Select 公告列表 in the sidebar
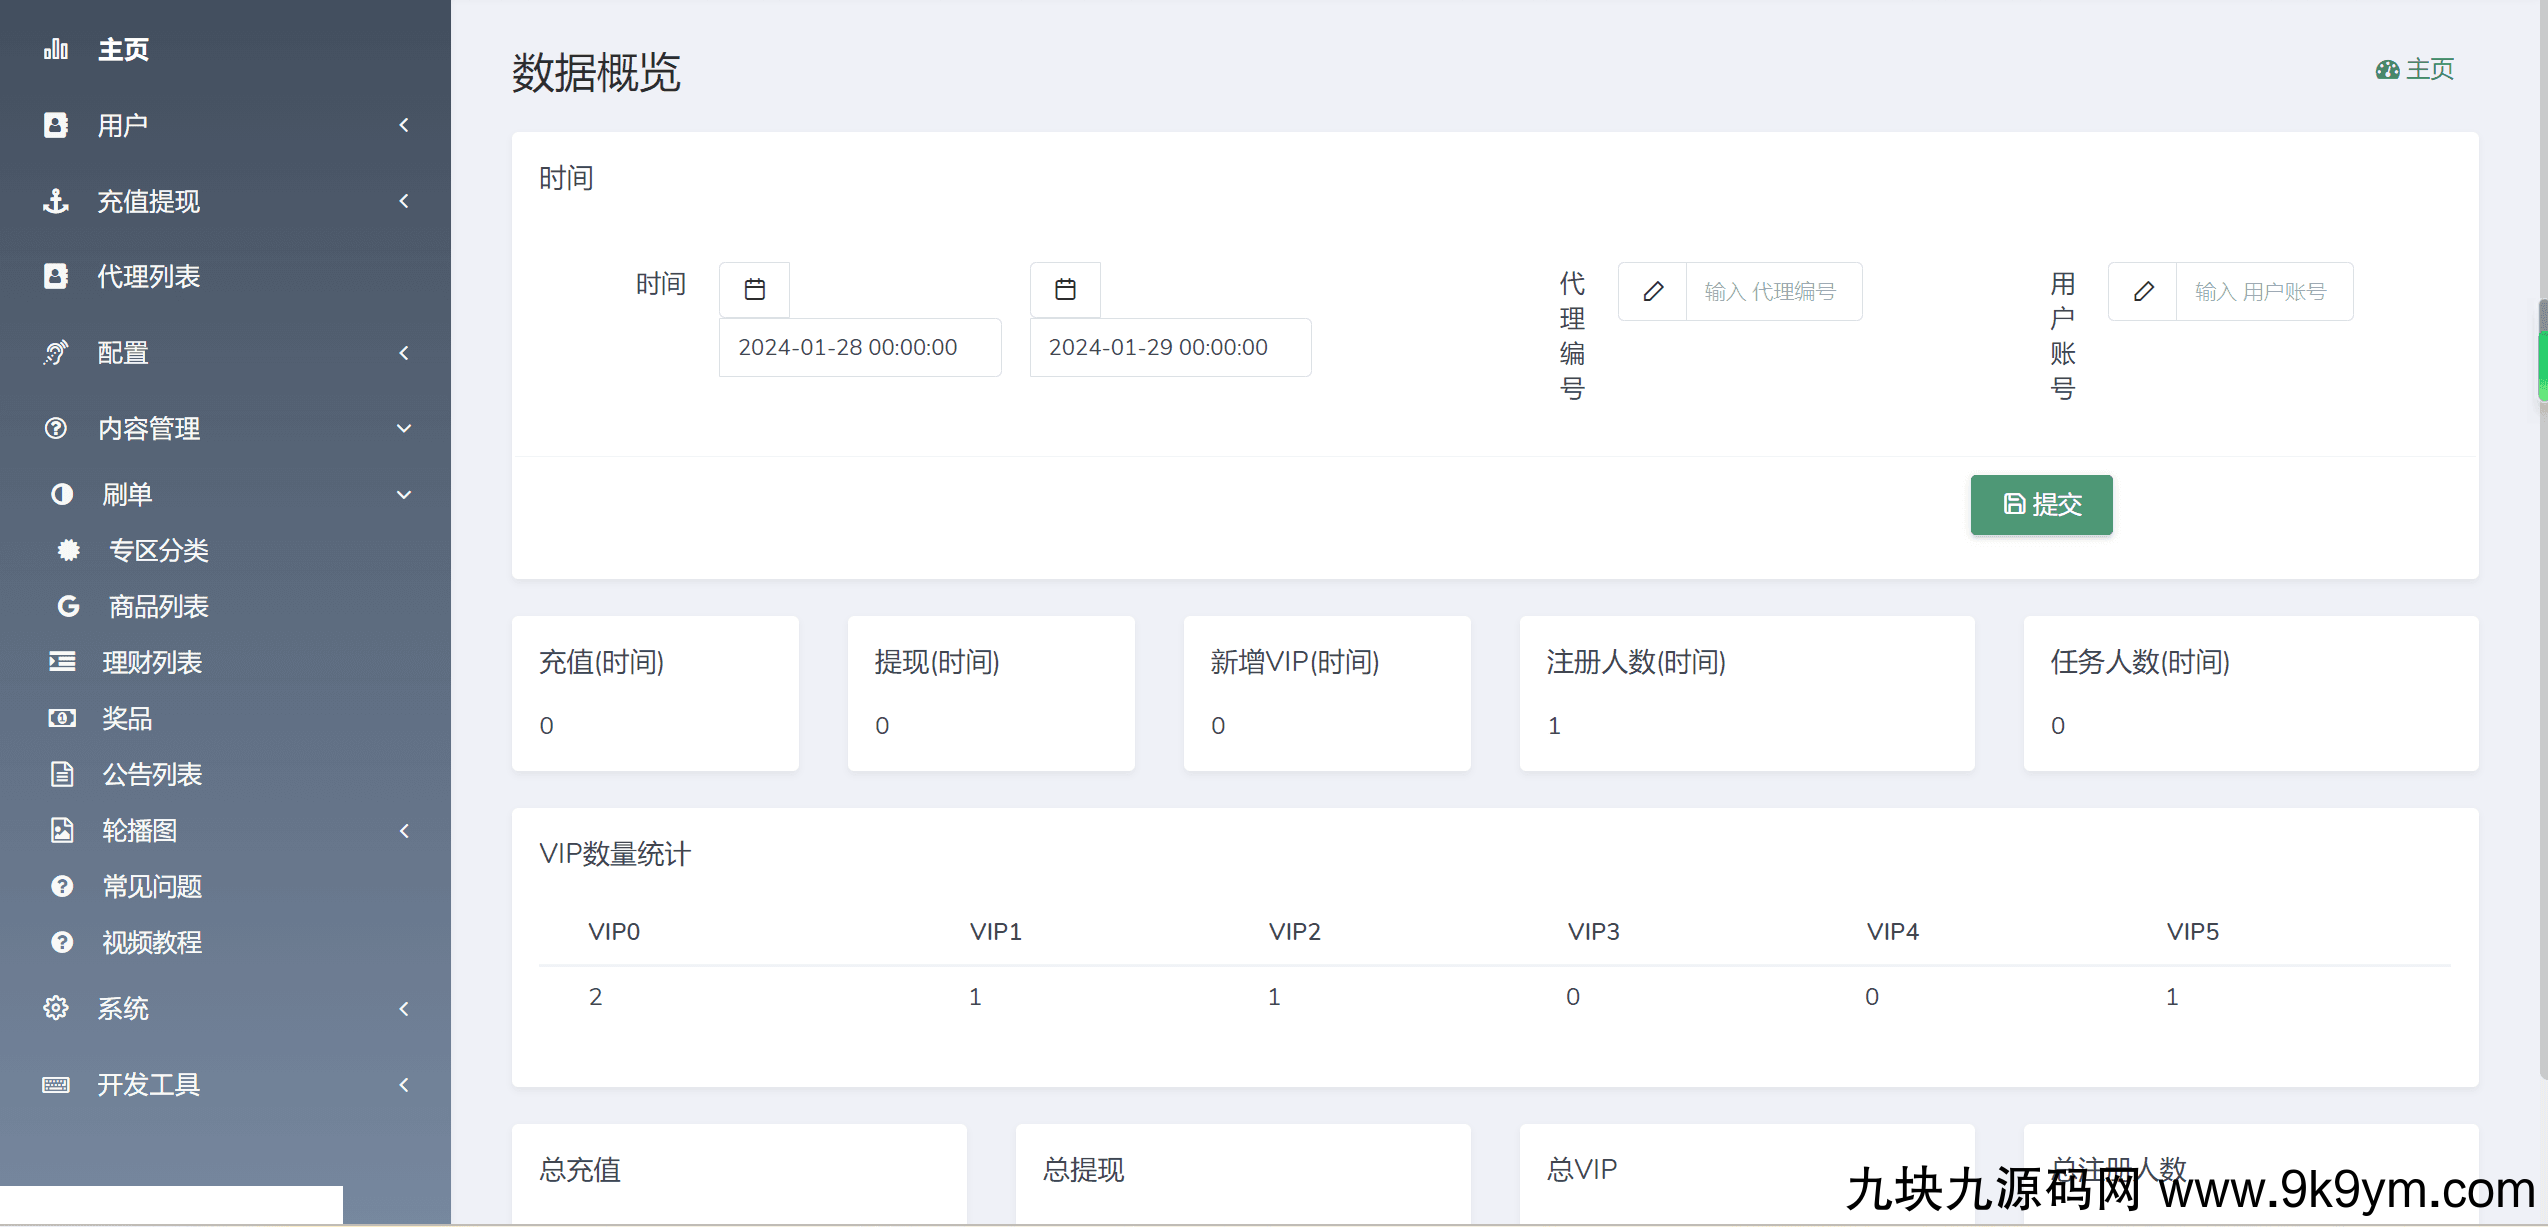Viewport: 2548px width, 1227px height. 152,774
